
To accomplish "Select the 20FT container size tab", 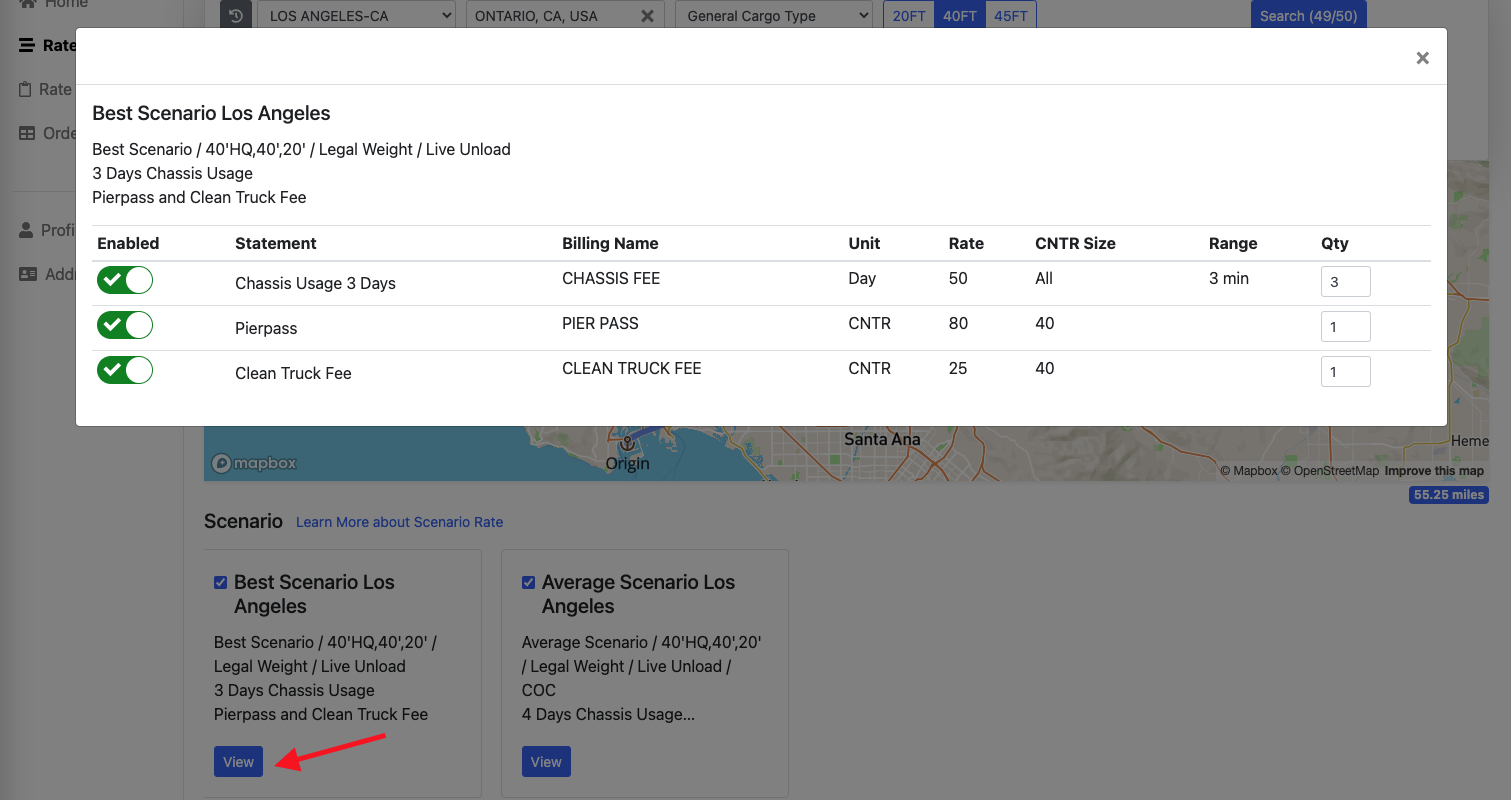I will pos(909,16).
